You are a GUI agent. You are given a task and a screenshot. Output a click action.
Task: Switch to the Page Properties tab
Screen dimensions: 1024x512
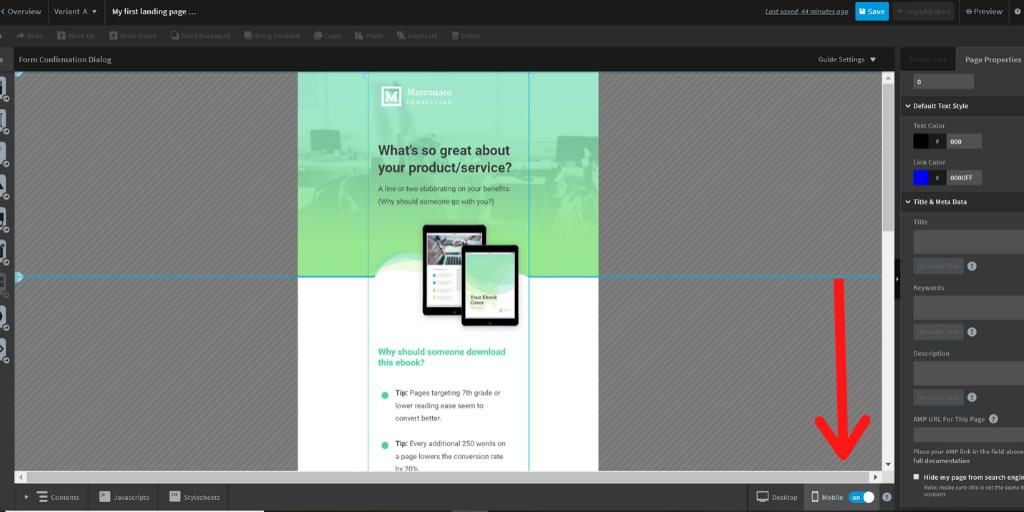[993, 59]
